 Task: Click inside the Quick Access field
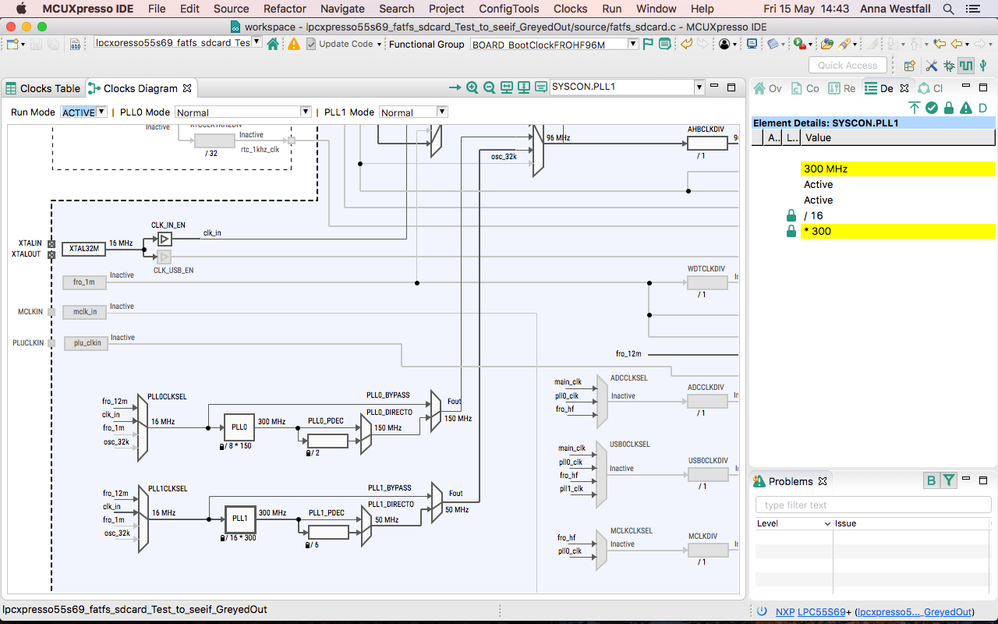846,64
